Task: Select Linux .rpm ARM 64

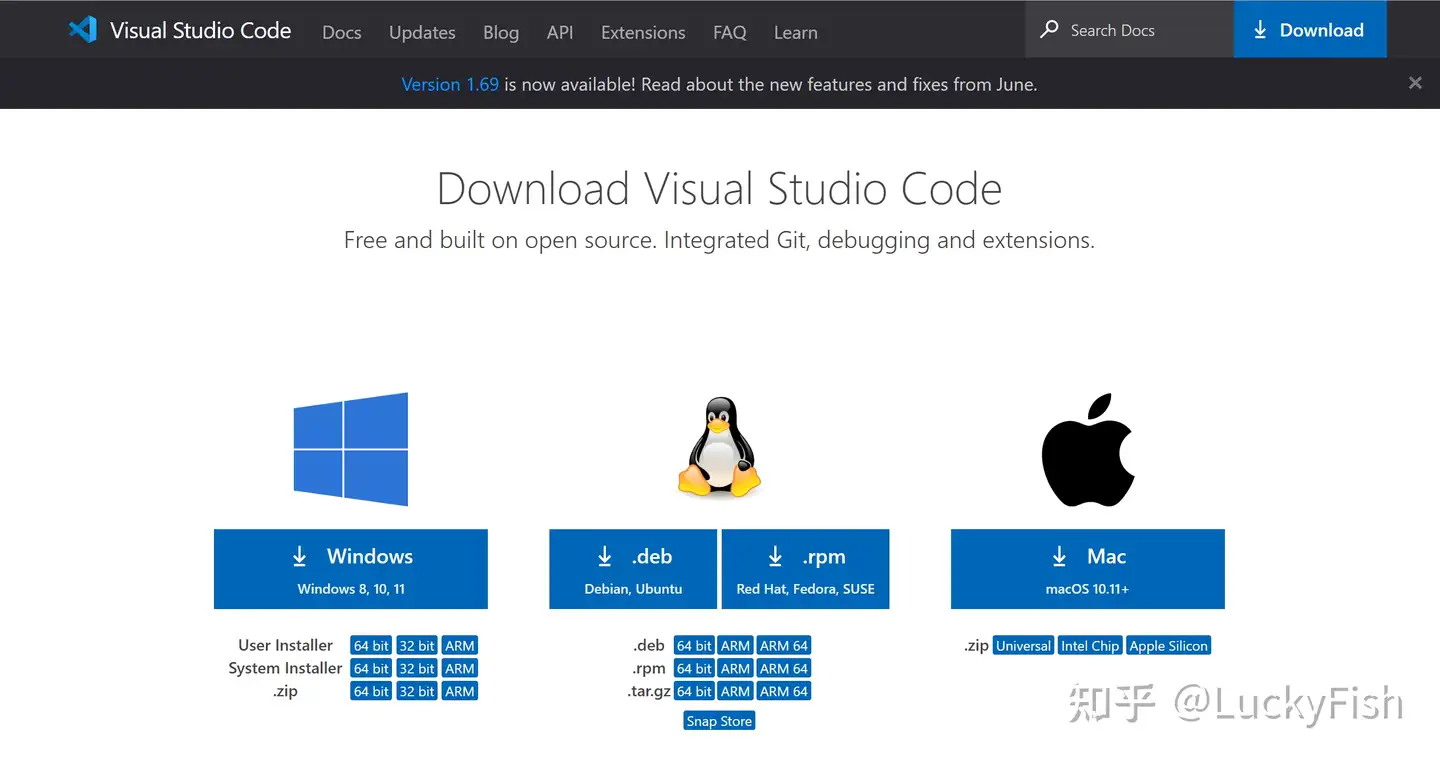Action: coord(784,669)
